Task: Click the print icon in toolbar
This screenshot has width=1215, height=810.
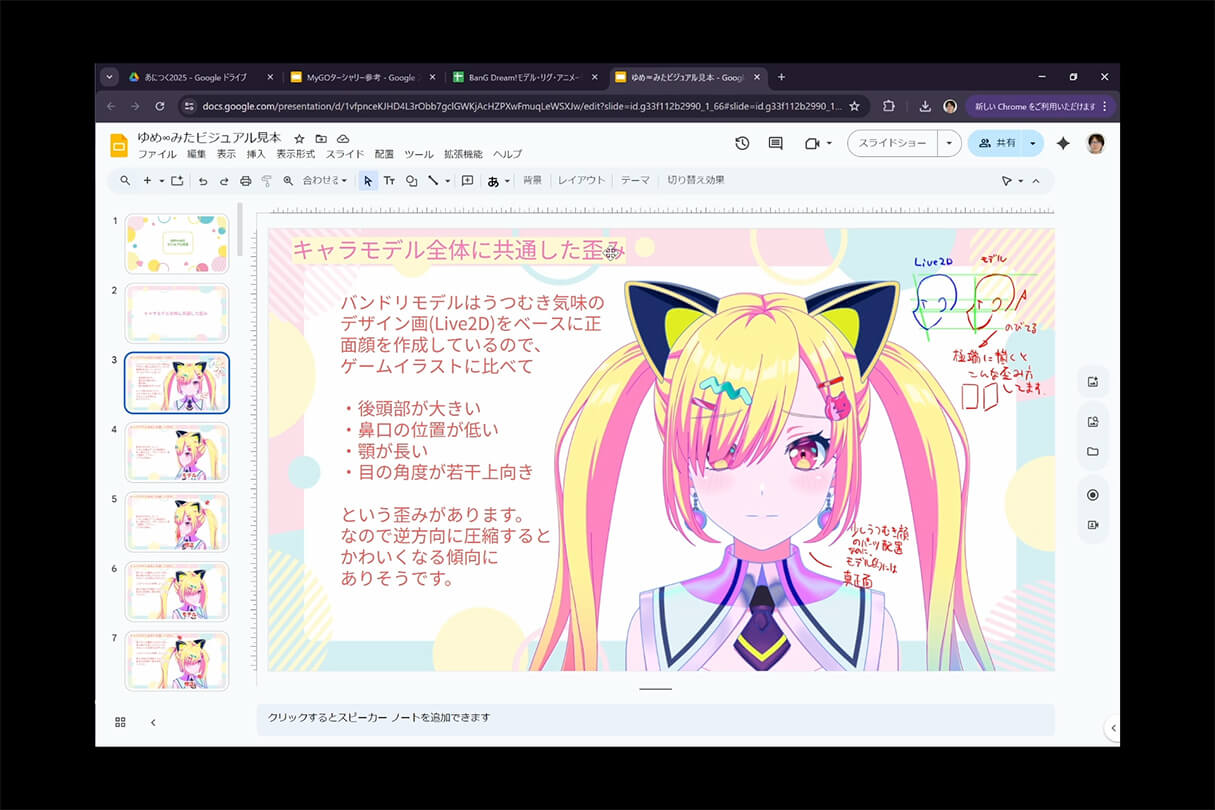Action: (x=245, y=181)
